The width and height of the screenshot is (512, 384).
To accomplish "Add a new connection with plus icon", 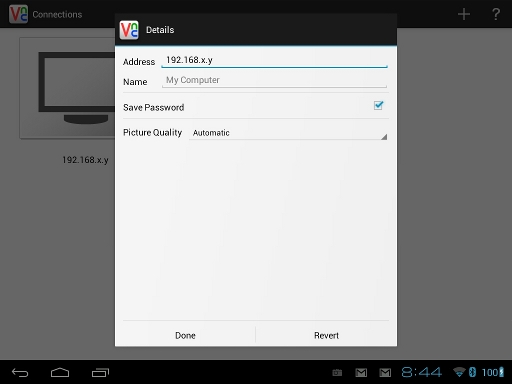I will tap(464, 14).
